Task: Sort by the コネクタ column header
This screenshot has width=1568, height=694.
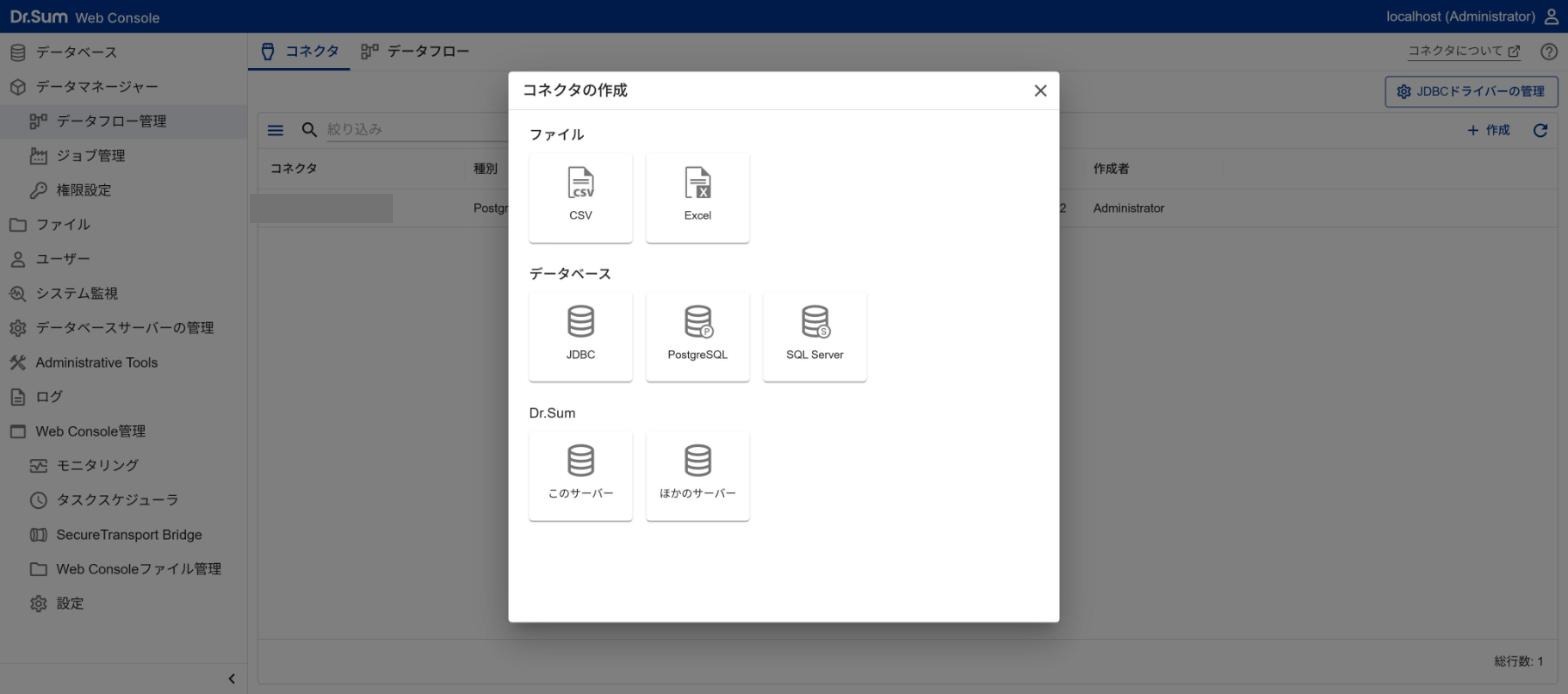Action: click(x=294, y=169)
